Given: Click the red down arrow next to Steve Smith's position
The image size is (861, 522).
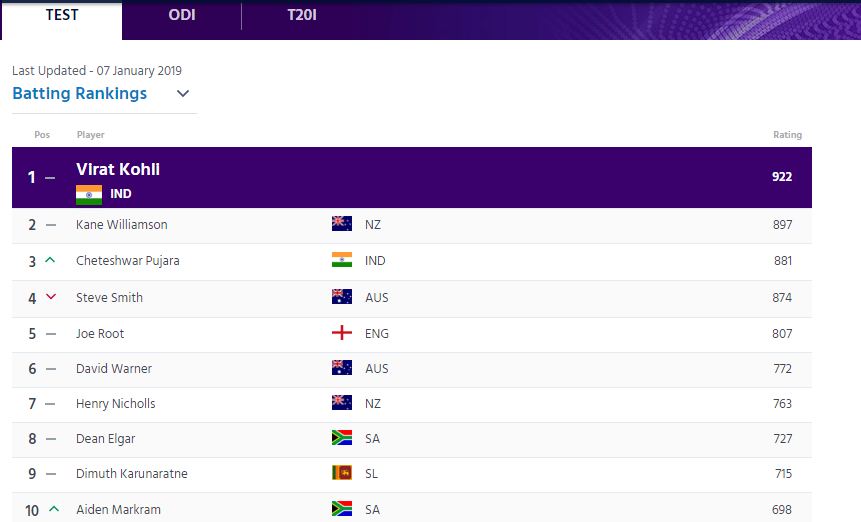Looking at the screenshot, I should click(x=51, y=297).
